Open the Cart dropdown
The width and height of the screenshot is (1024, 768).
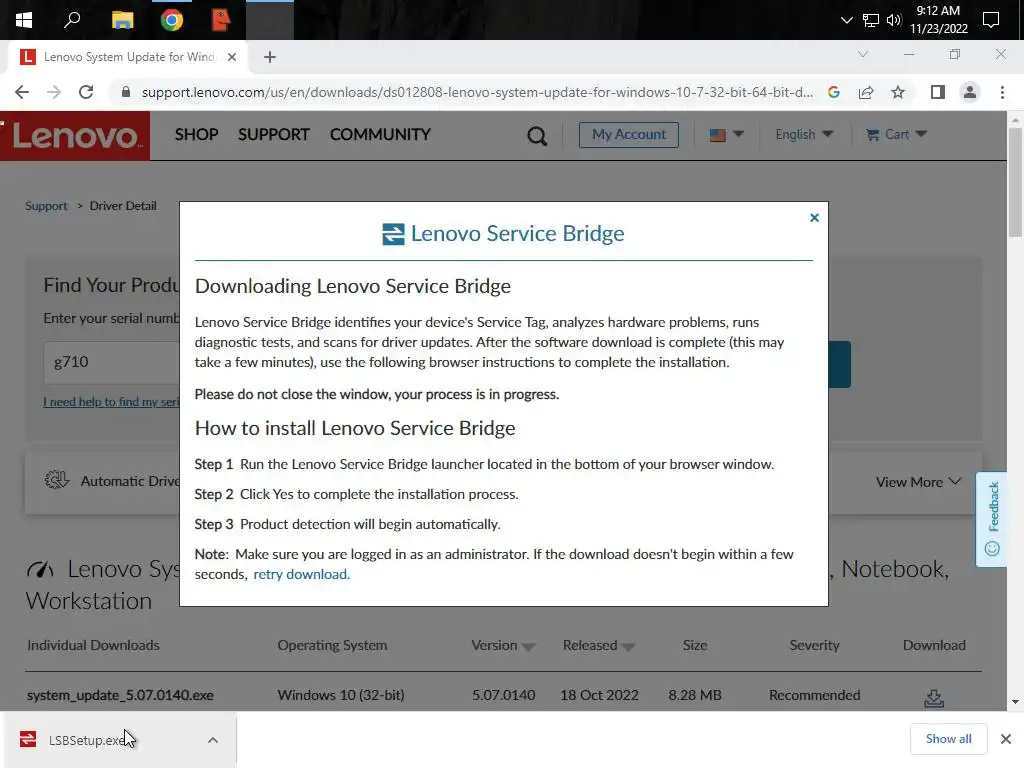[x=896, y=135]
